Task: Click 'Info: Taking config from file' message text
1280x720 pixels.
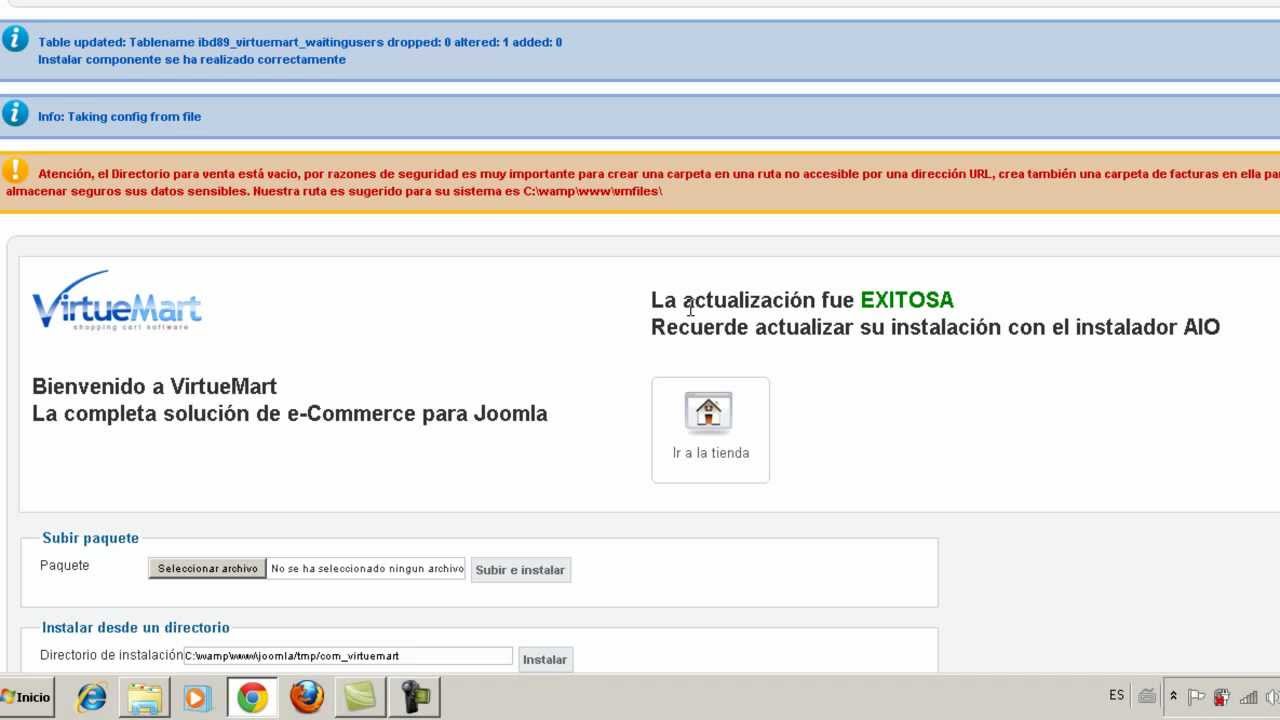Action: (x=119, y=116)
